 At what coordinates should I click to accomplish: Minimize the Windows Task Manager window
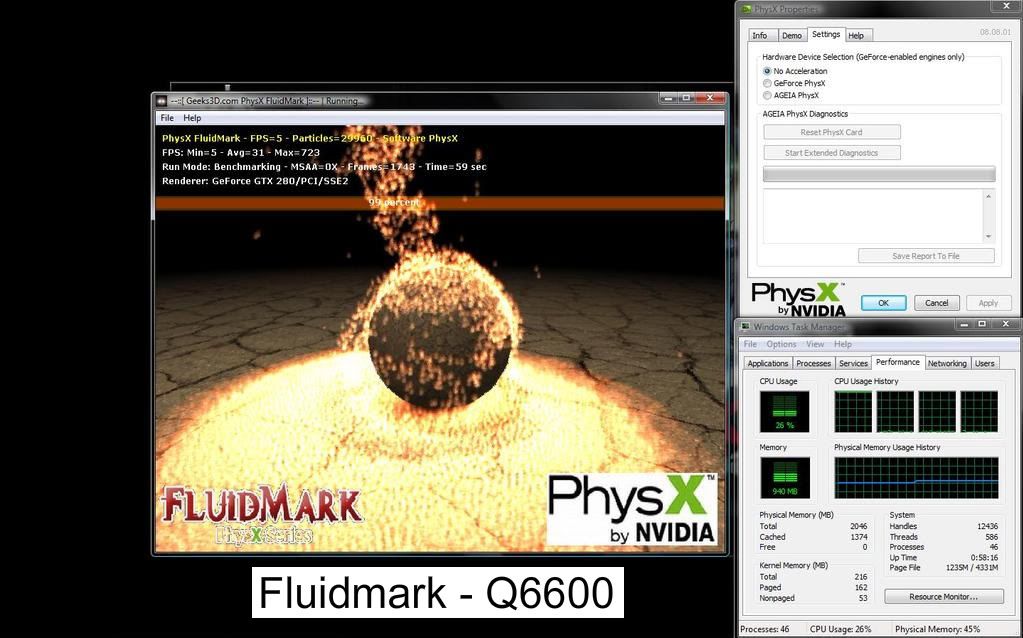[x=965, y=324]
